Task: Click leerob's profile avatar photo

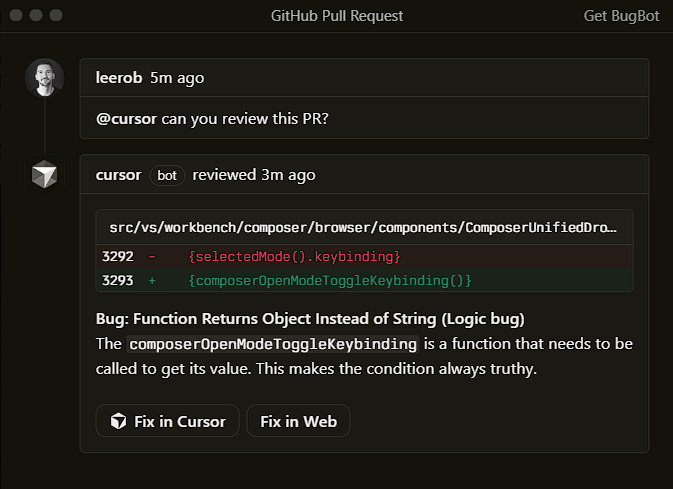Action: (44, 78)
